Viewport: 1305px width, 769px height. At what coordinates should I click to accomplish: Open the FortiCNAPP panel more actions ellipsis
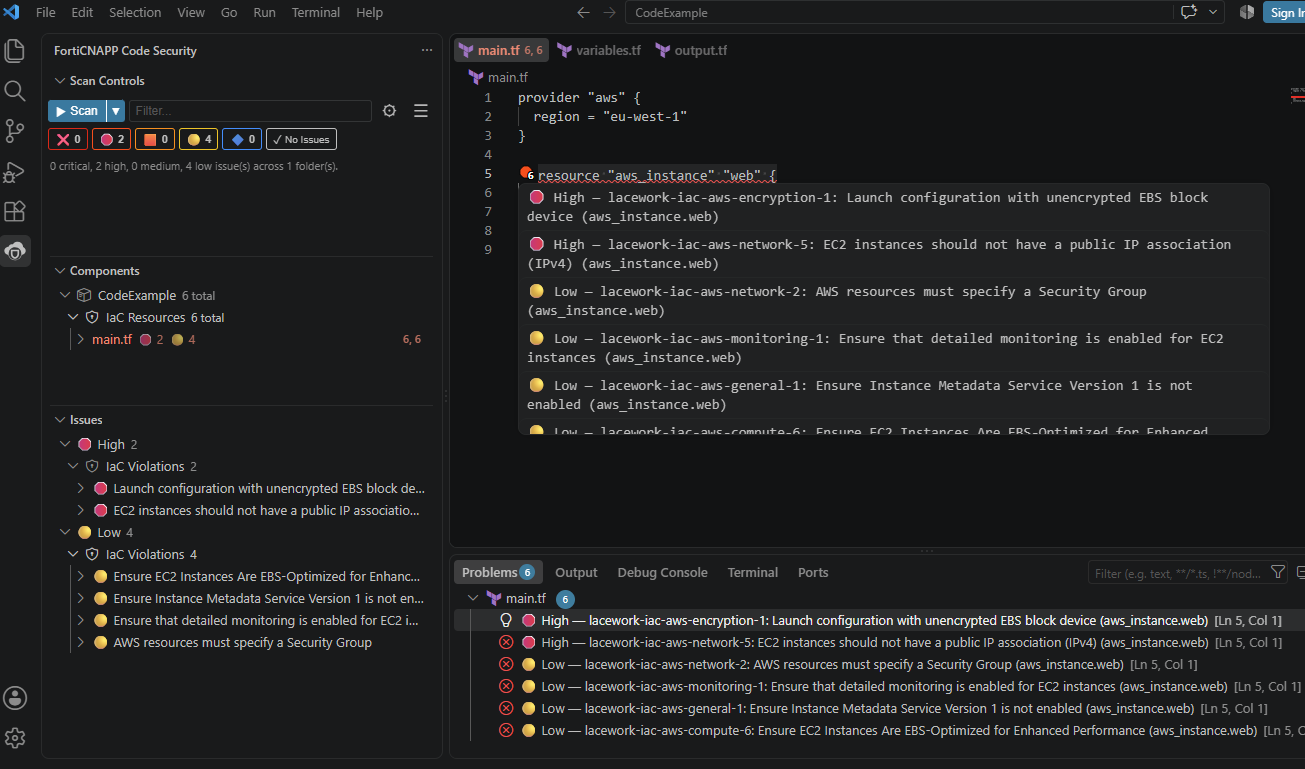pyautogui.click(x=427, y=50)
